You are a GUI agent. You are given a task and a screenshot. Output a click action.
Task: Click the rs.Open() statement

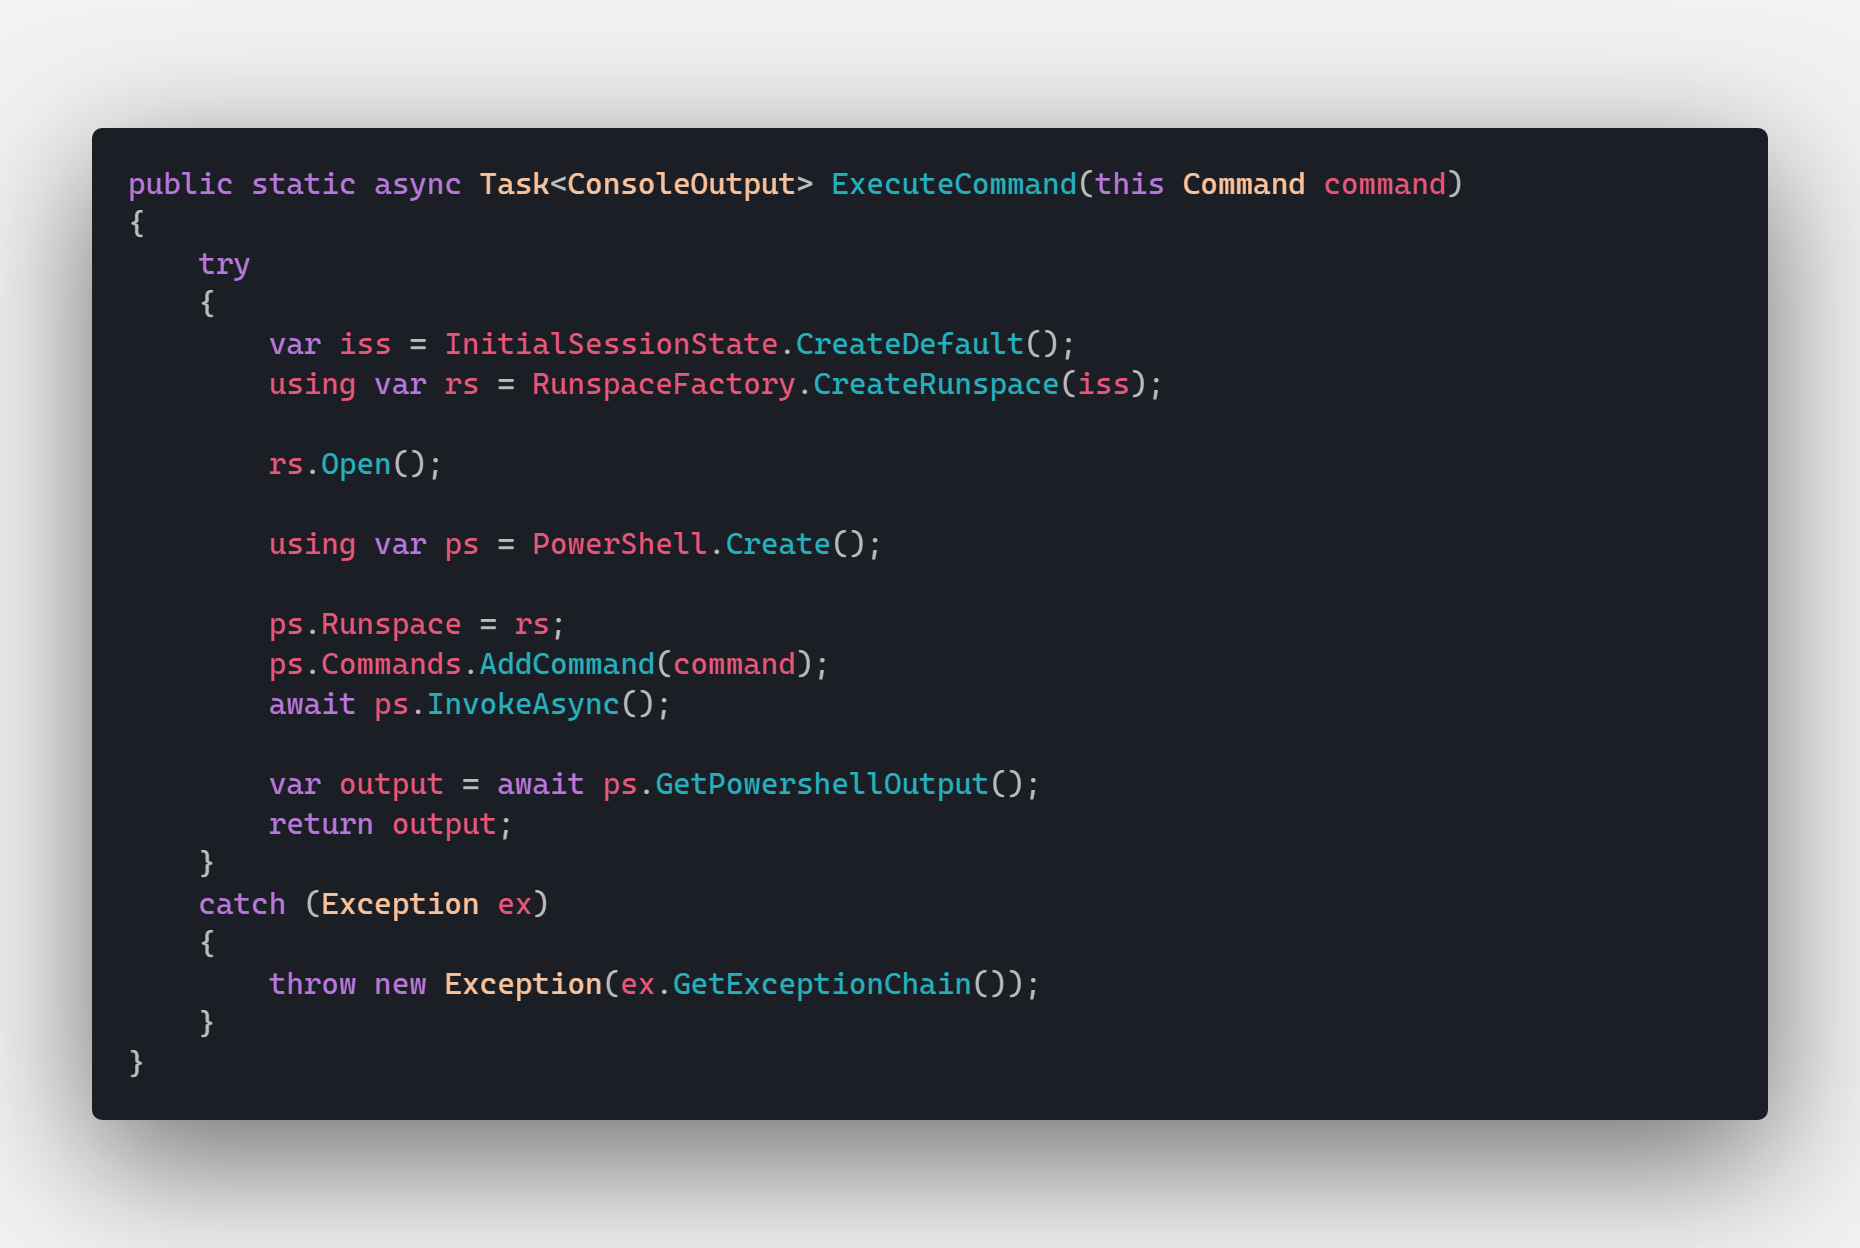point(355,465)
